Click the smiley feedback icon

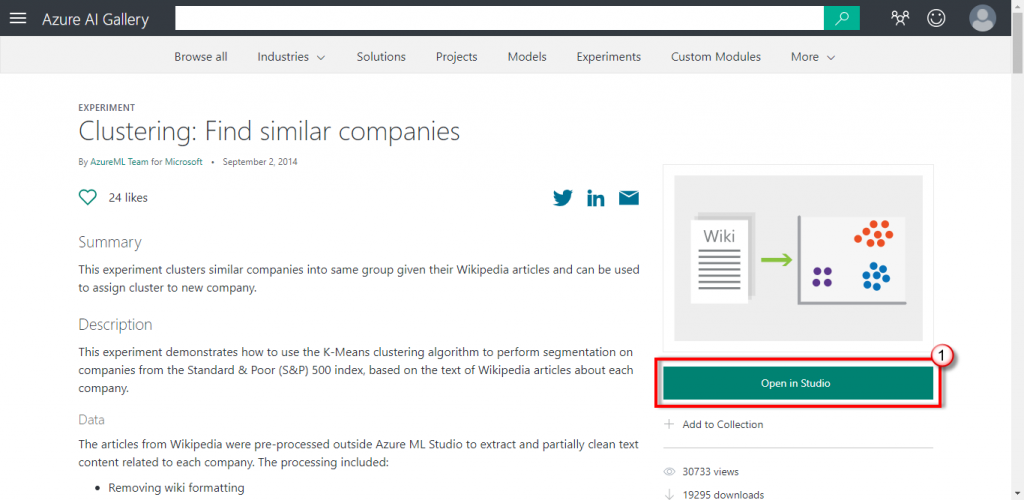[936, 18]
